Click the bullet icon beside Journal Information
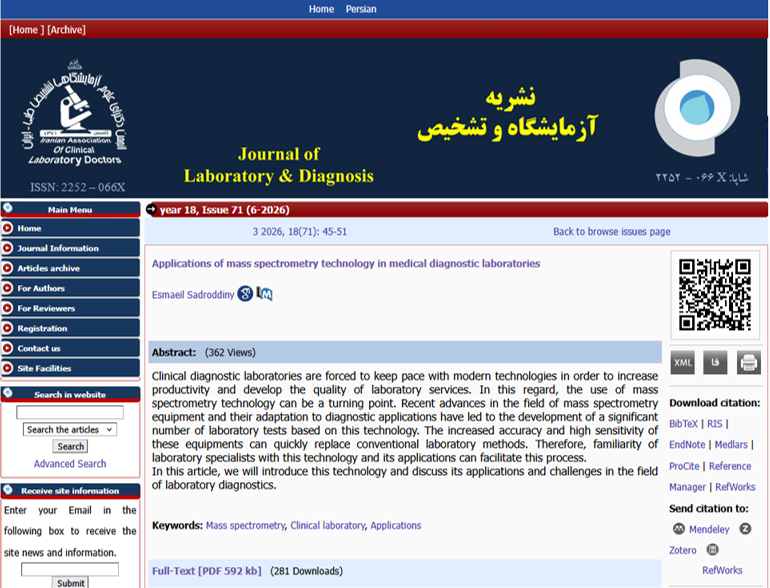The height and width of the screenshot is (588, 770). (x=7, y=248)
